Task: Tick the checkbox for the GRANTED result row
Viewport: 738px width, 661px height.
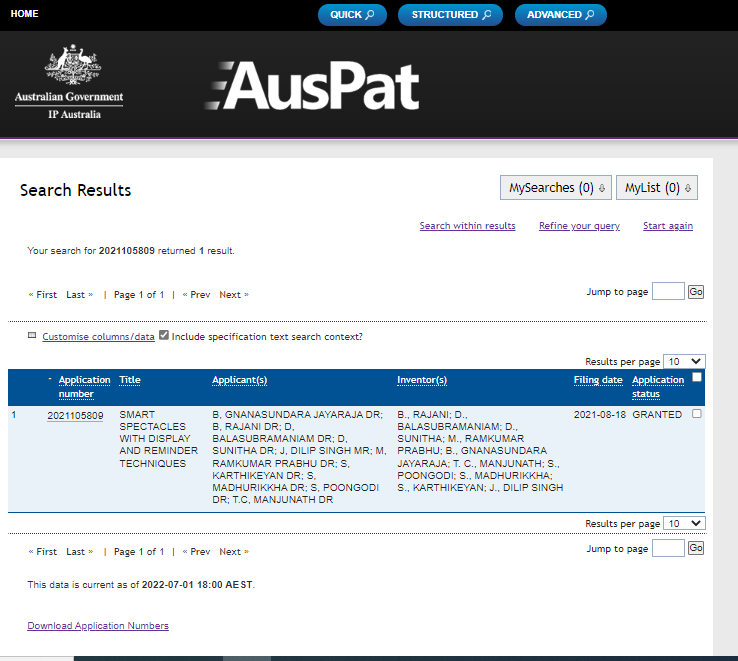Action: coord(697,413)
